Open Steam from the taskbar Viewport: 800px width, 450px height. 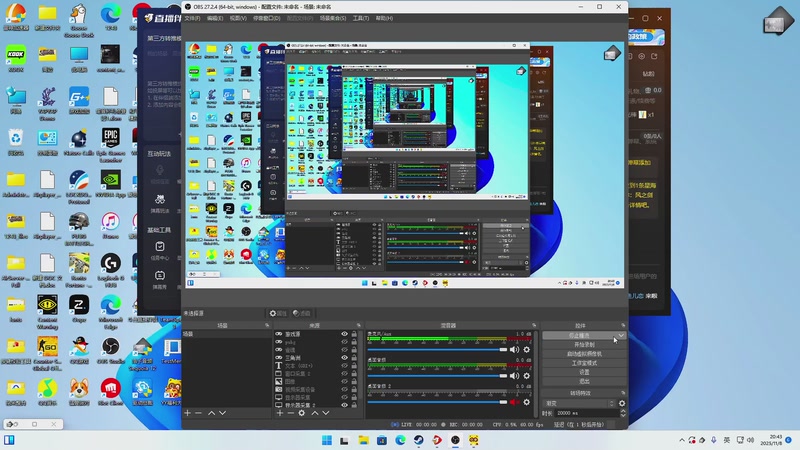click(x=418, y=440)
